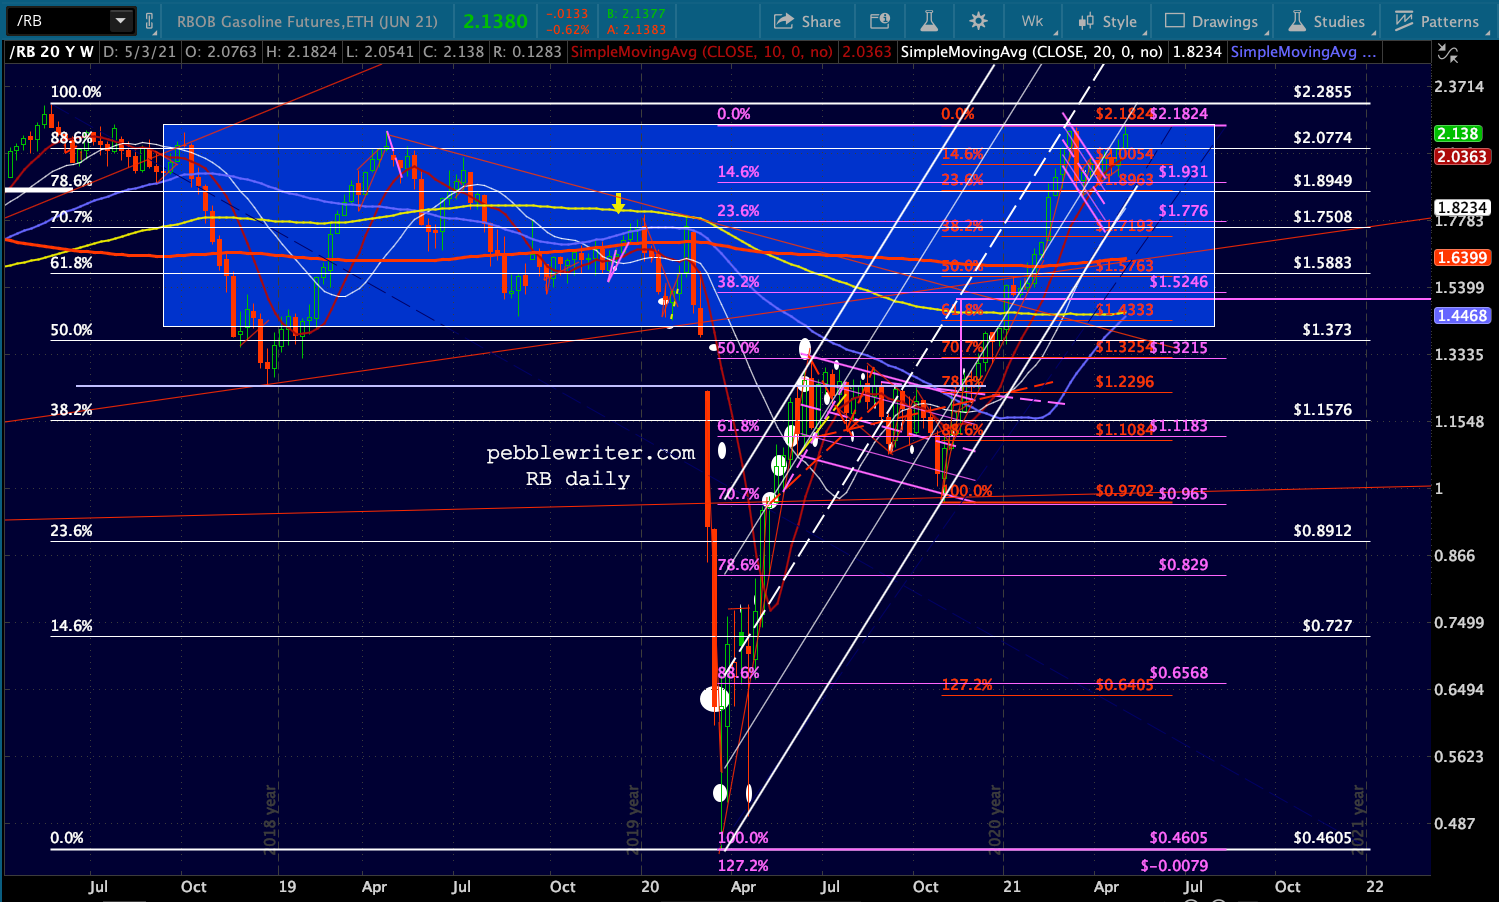Click the 1.3335 price axis value
The image size is (1499, 902).
pos(1459,355)
